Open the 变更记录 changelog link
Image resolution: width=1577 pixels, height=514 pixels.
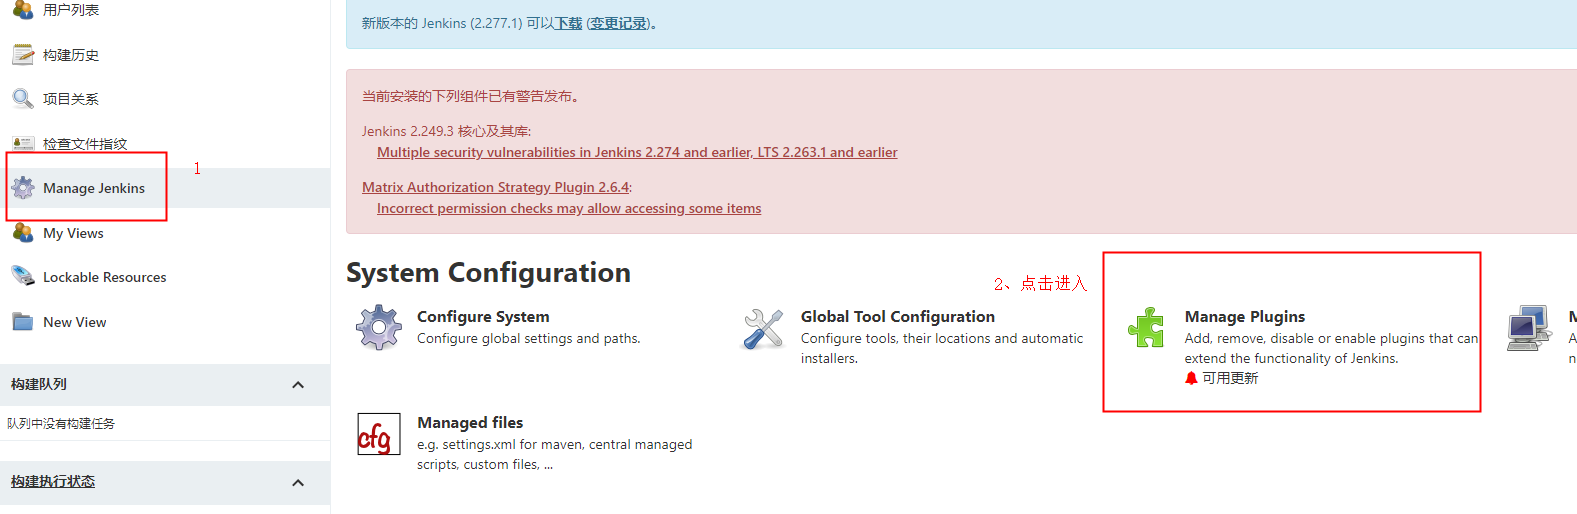(618, 23)
